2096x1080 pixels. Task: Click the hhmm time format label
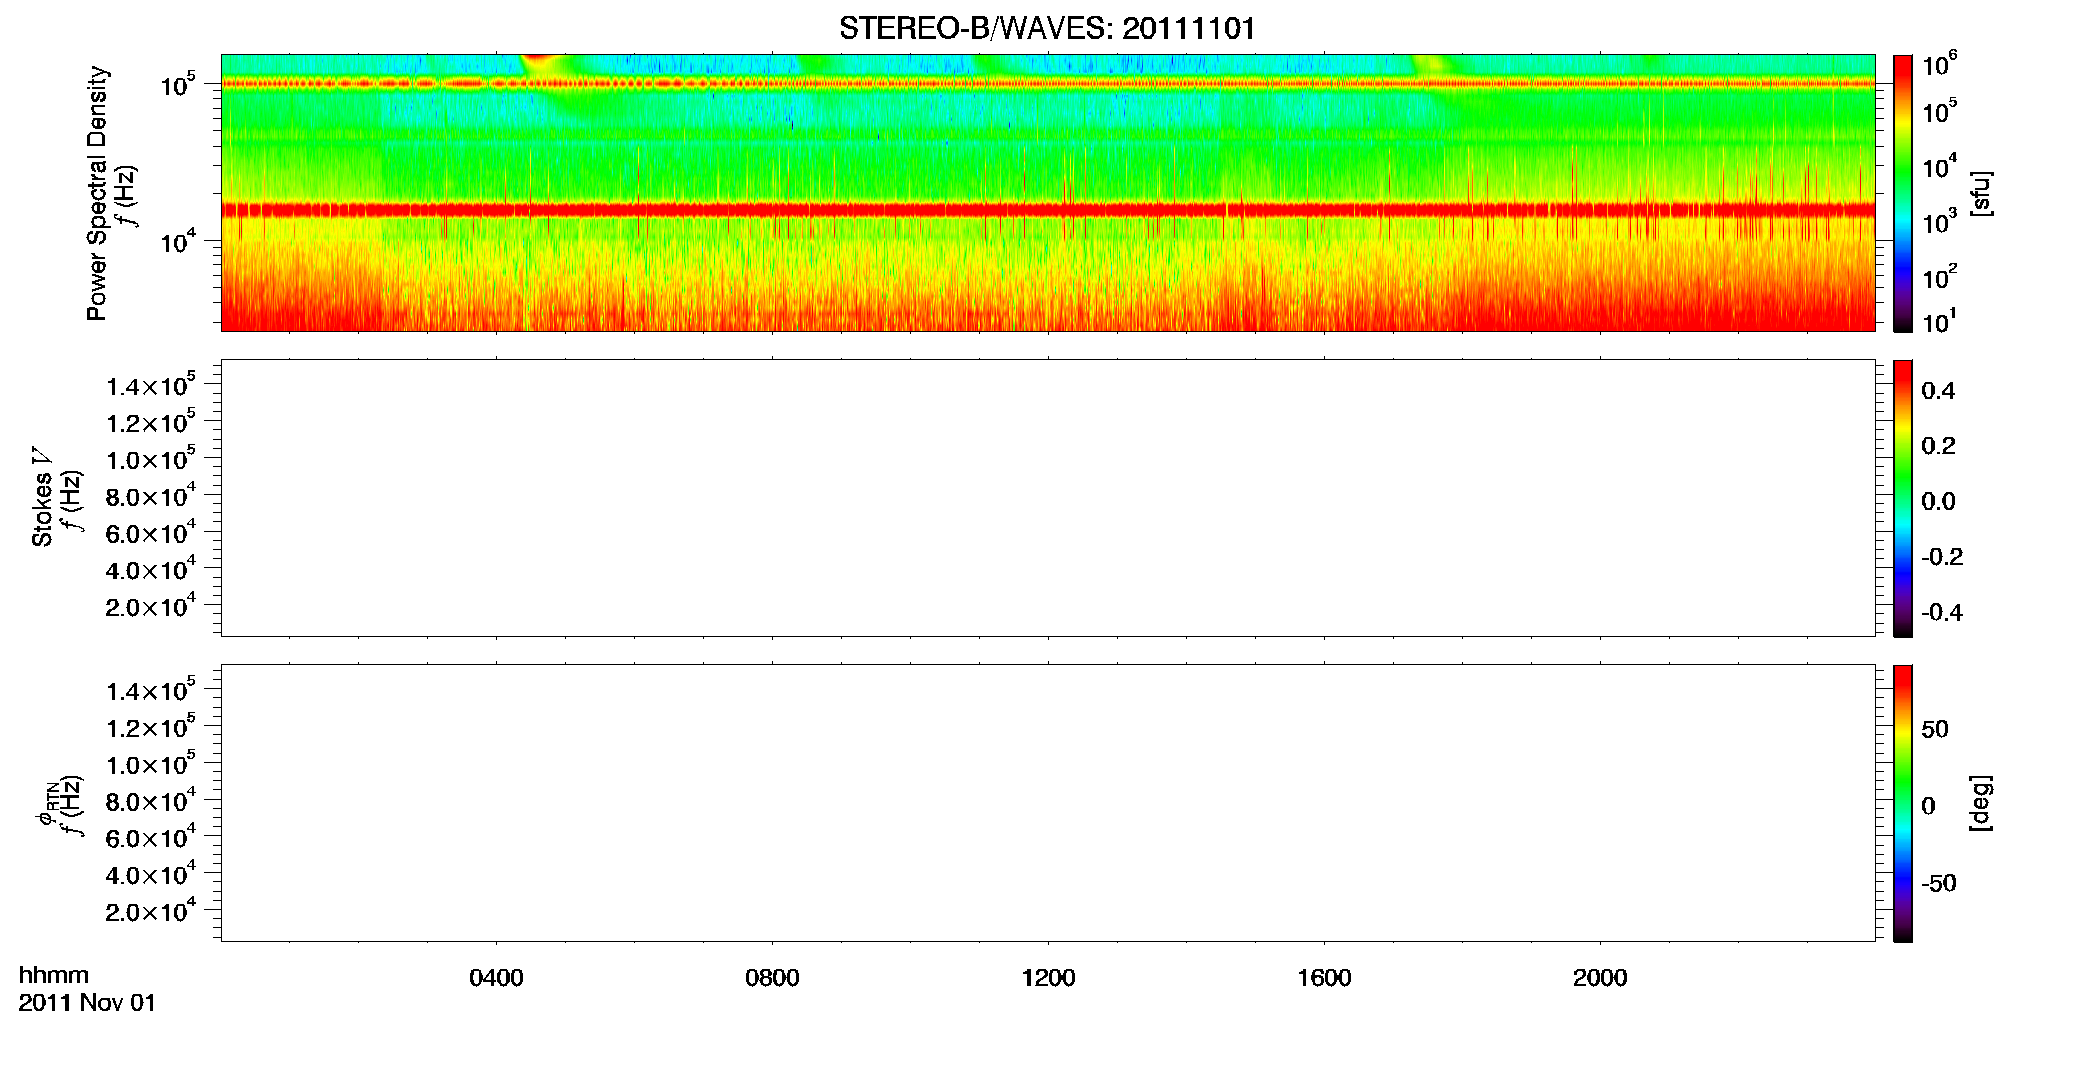pos(54,975)
